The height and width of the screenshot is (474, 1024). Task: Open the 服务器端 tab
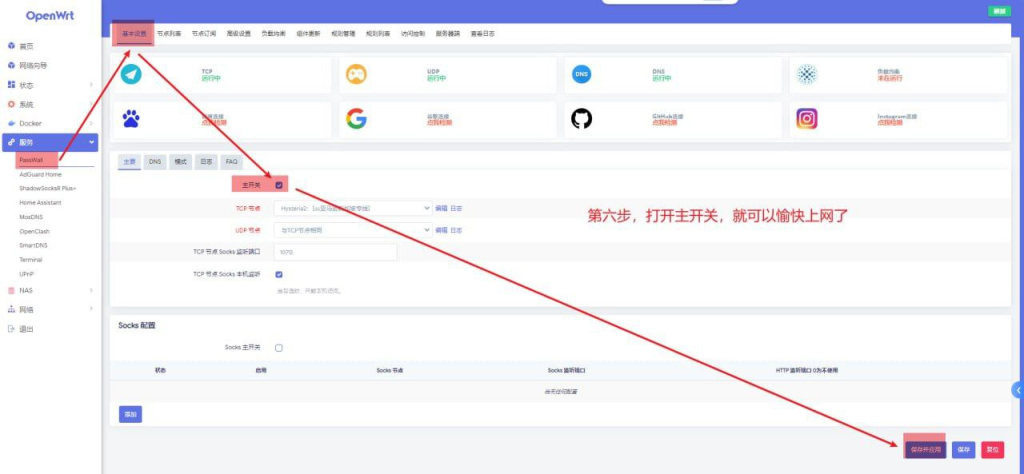point(448,33)
